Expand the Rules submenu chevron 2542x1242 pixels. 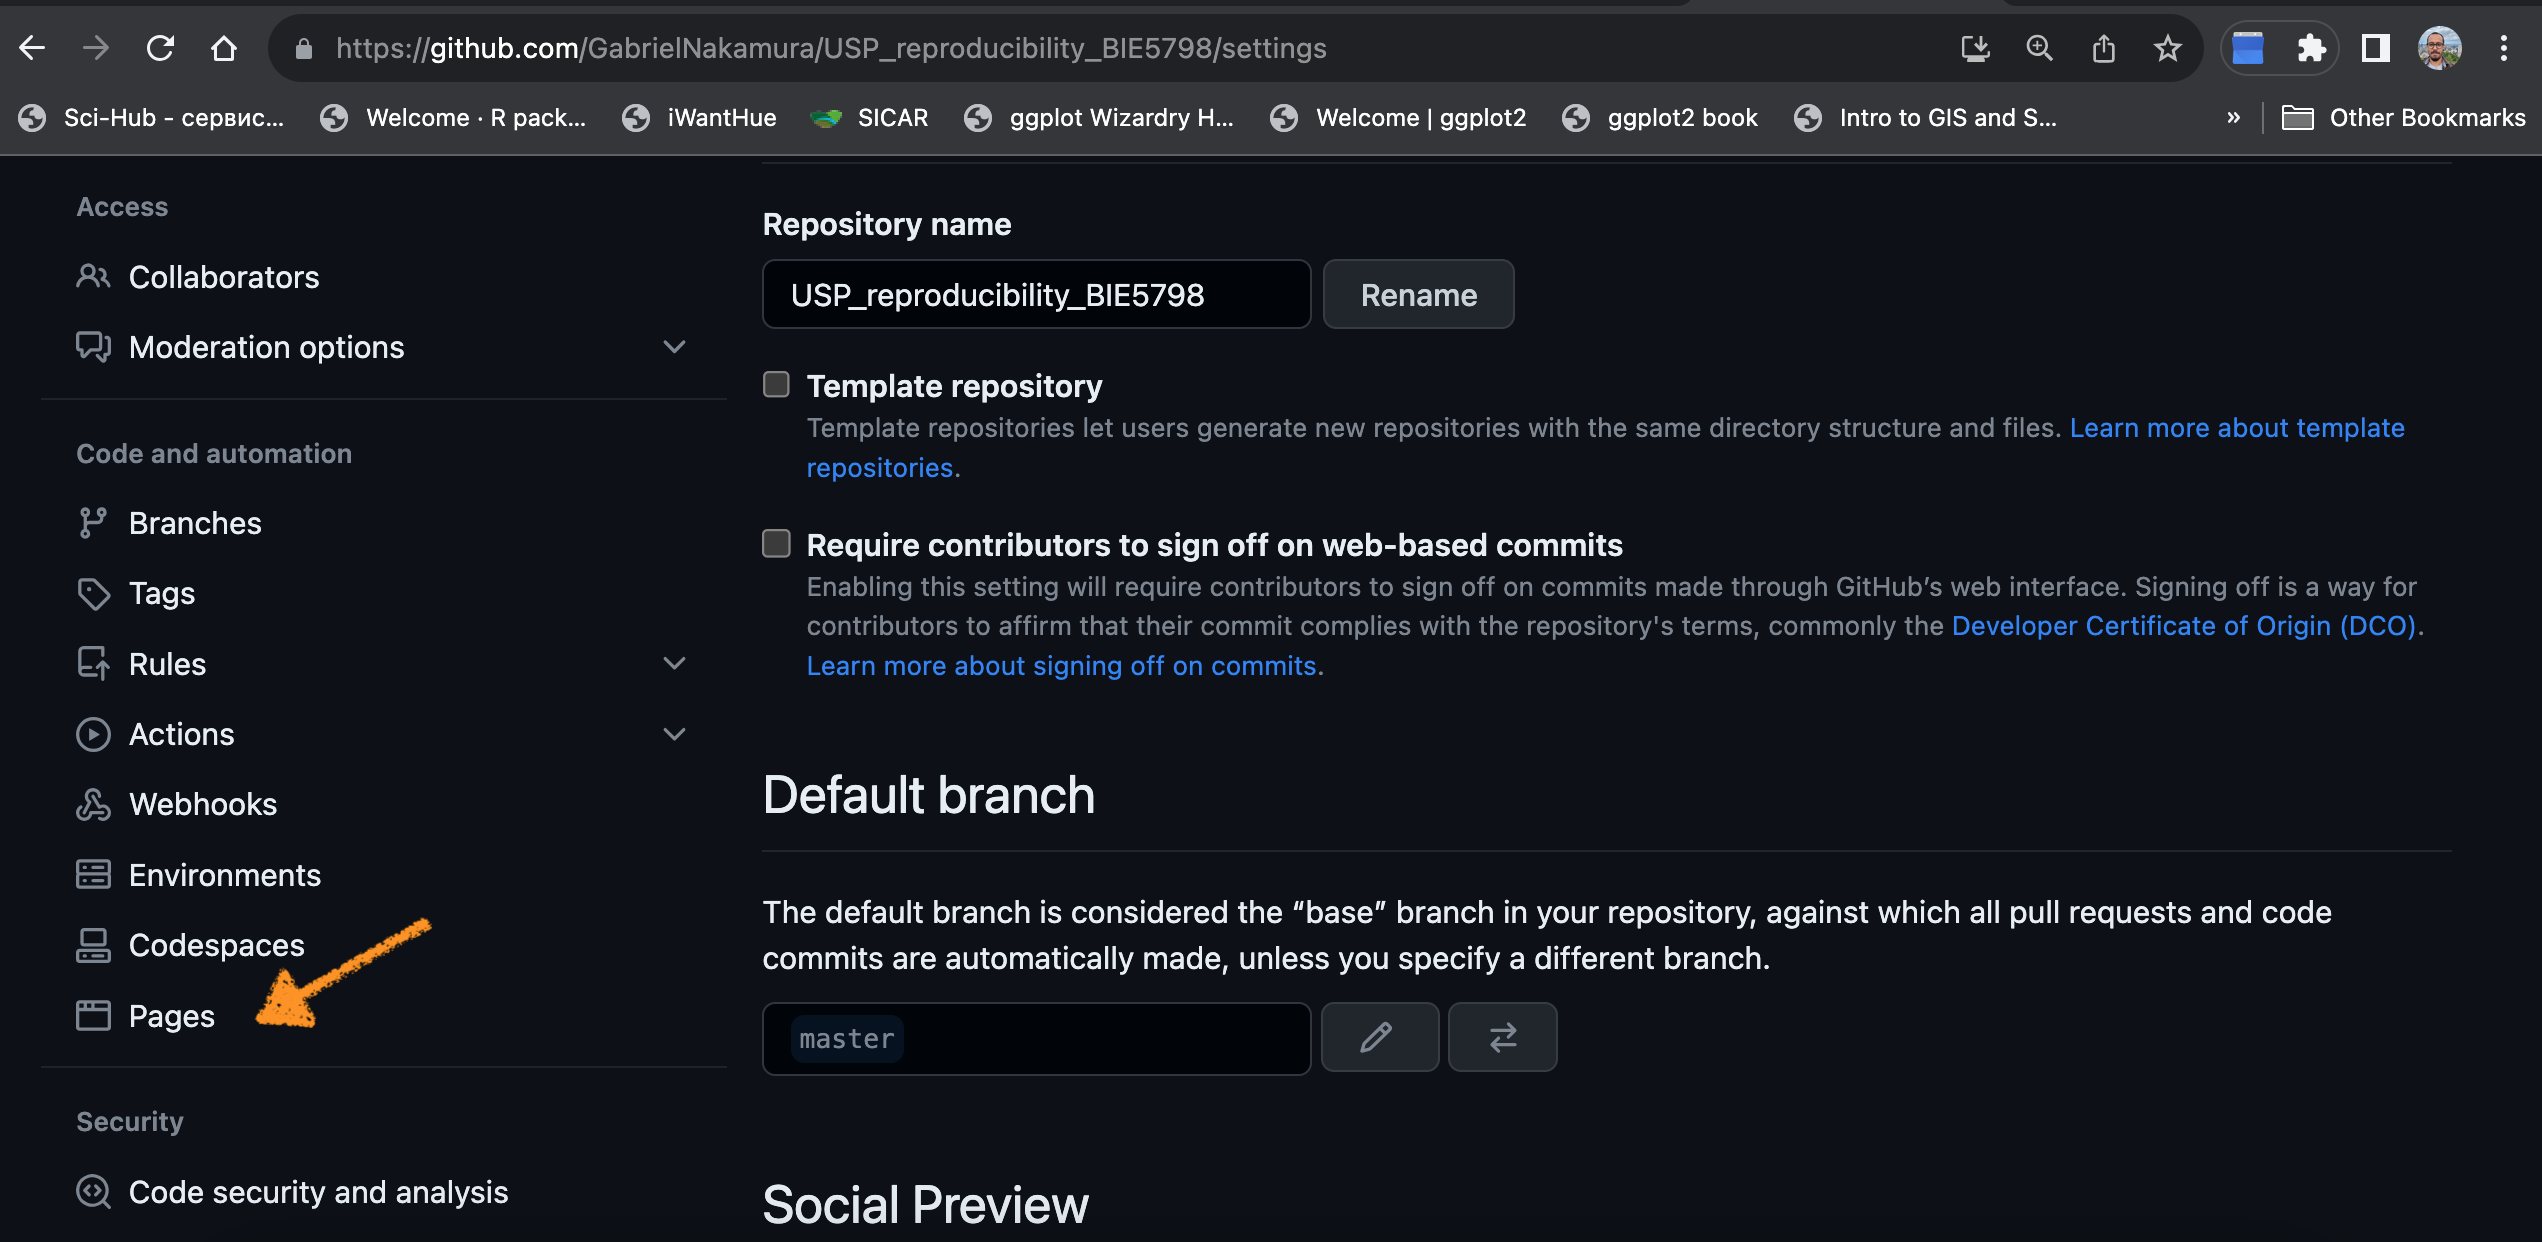click(675, 664)
